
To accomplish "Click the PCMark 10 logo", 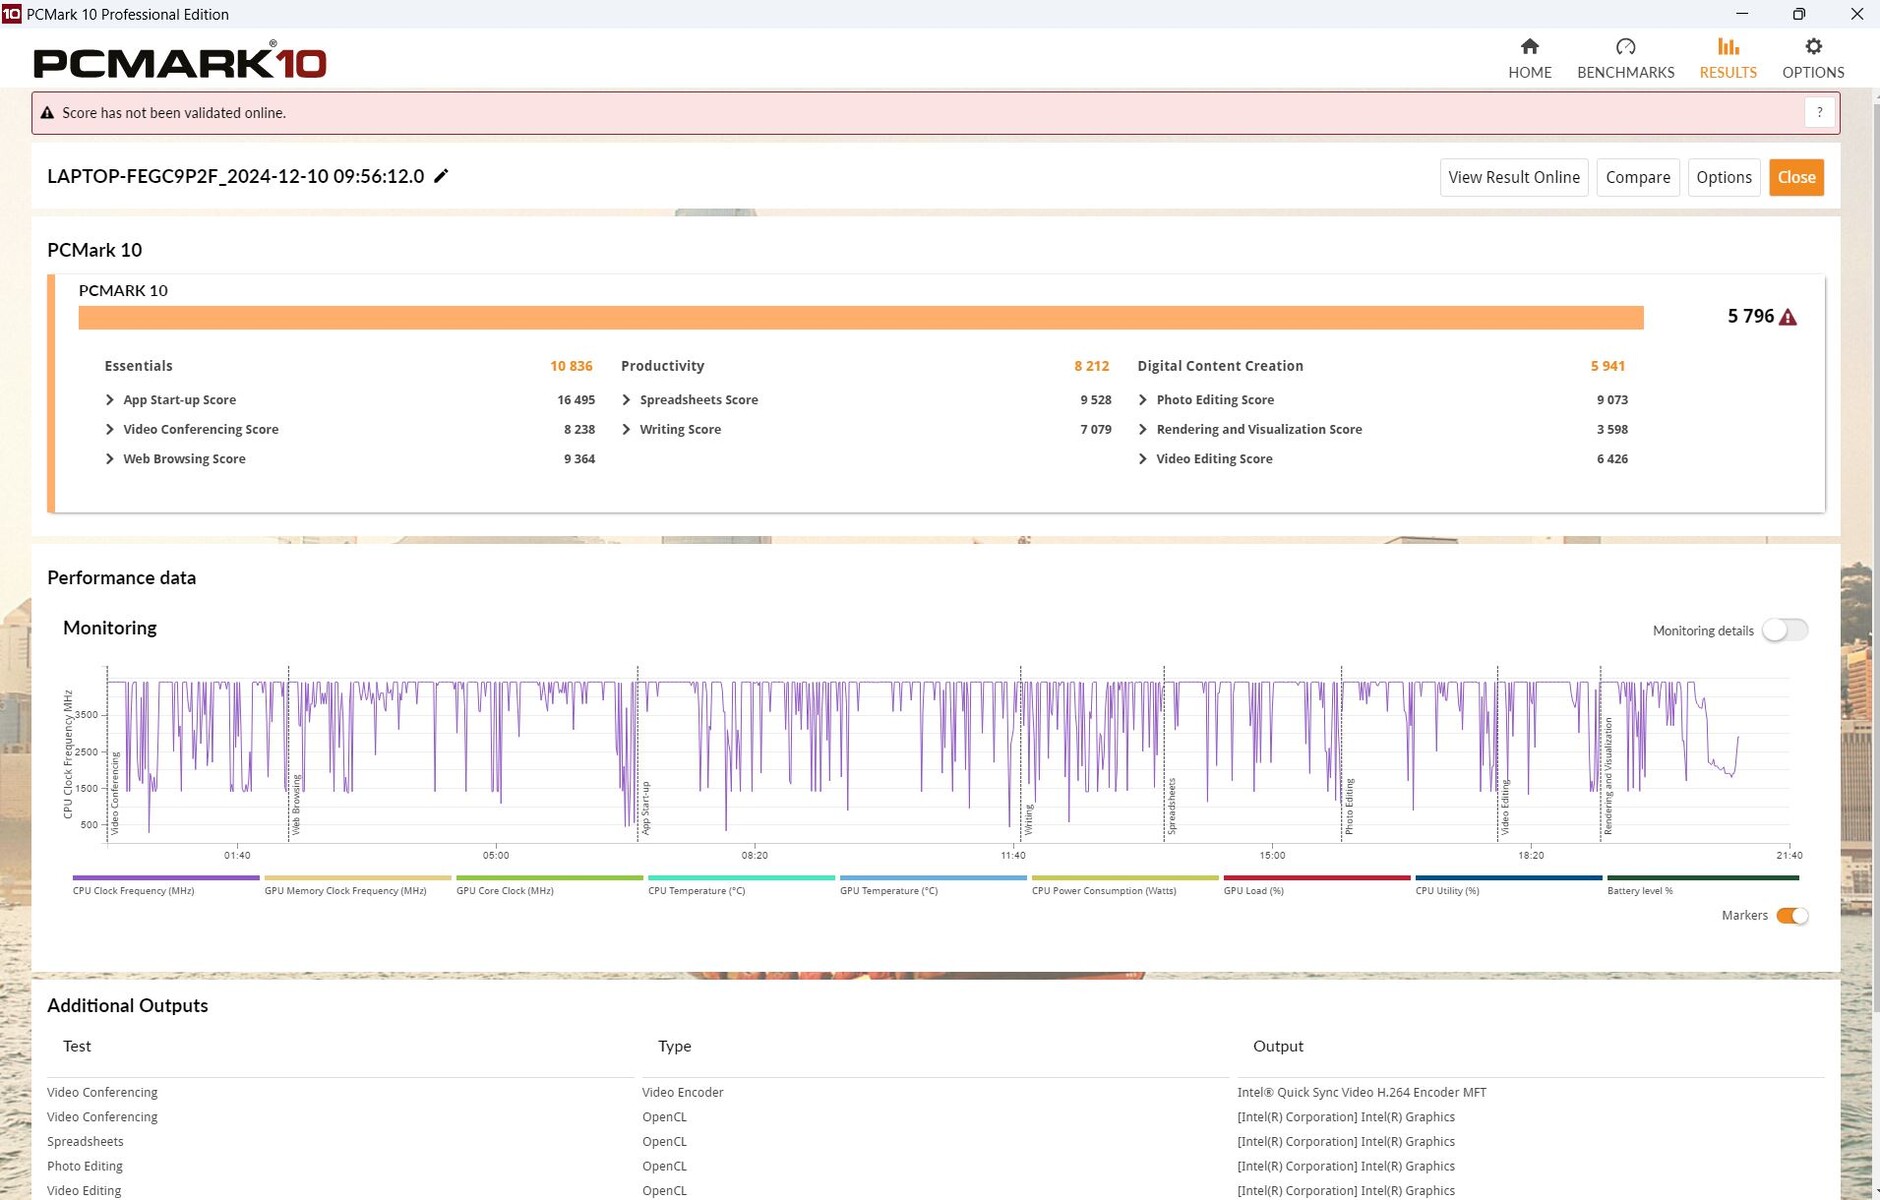I will pos(180,62).
